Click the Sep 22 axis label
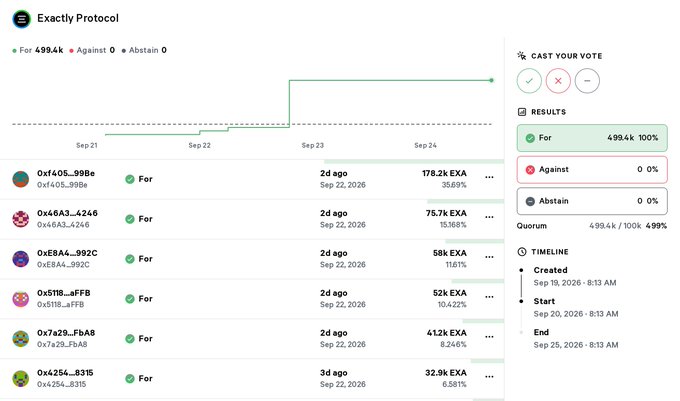This screenshot has height=401, width=680. [x=199, y=145]
